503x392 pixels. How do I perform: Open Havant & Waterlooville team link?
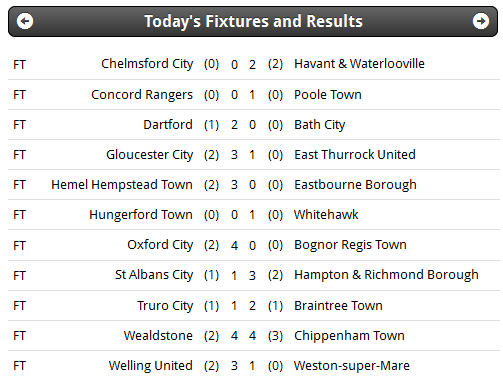359,64
